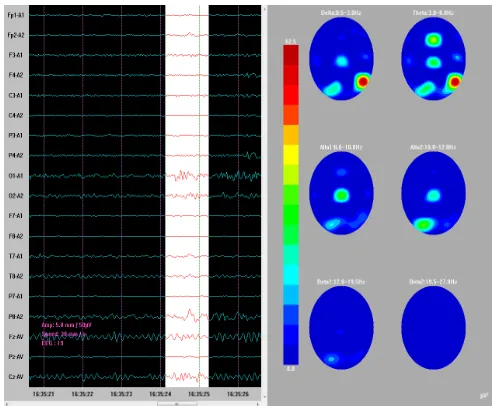
Task: Open the Alfa1 8.0-10.0Hz topographic map
Action: 341,193
